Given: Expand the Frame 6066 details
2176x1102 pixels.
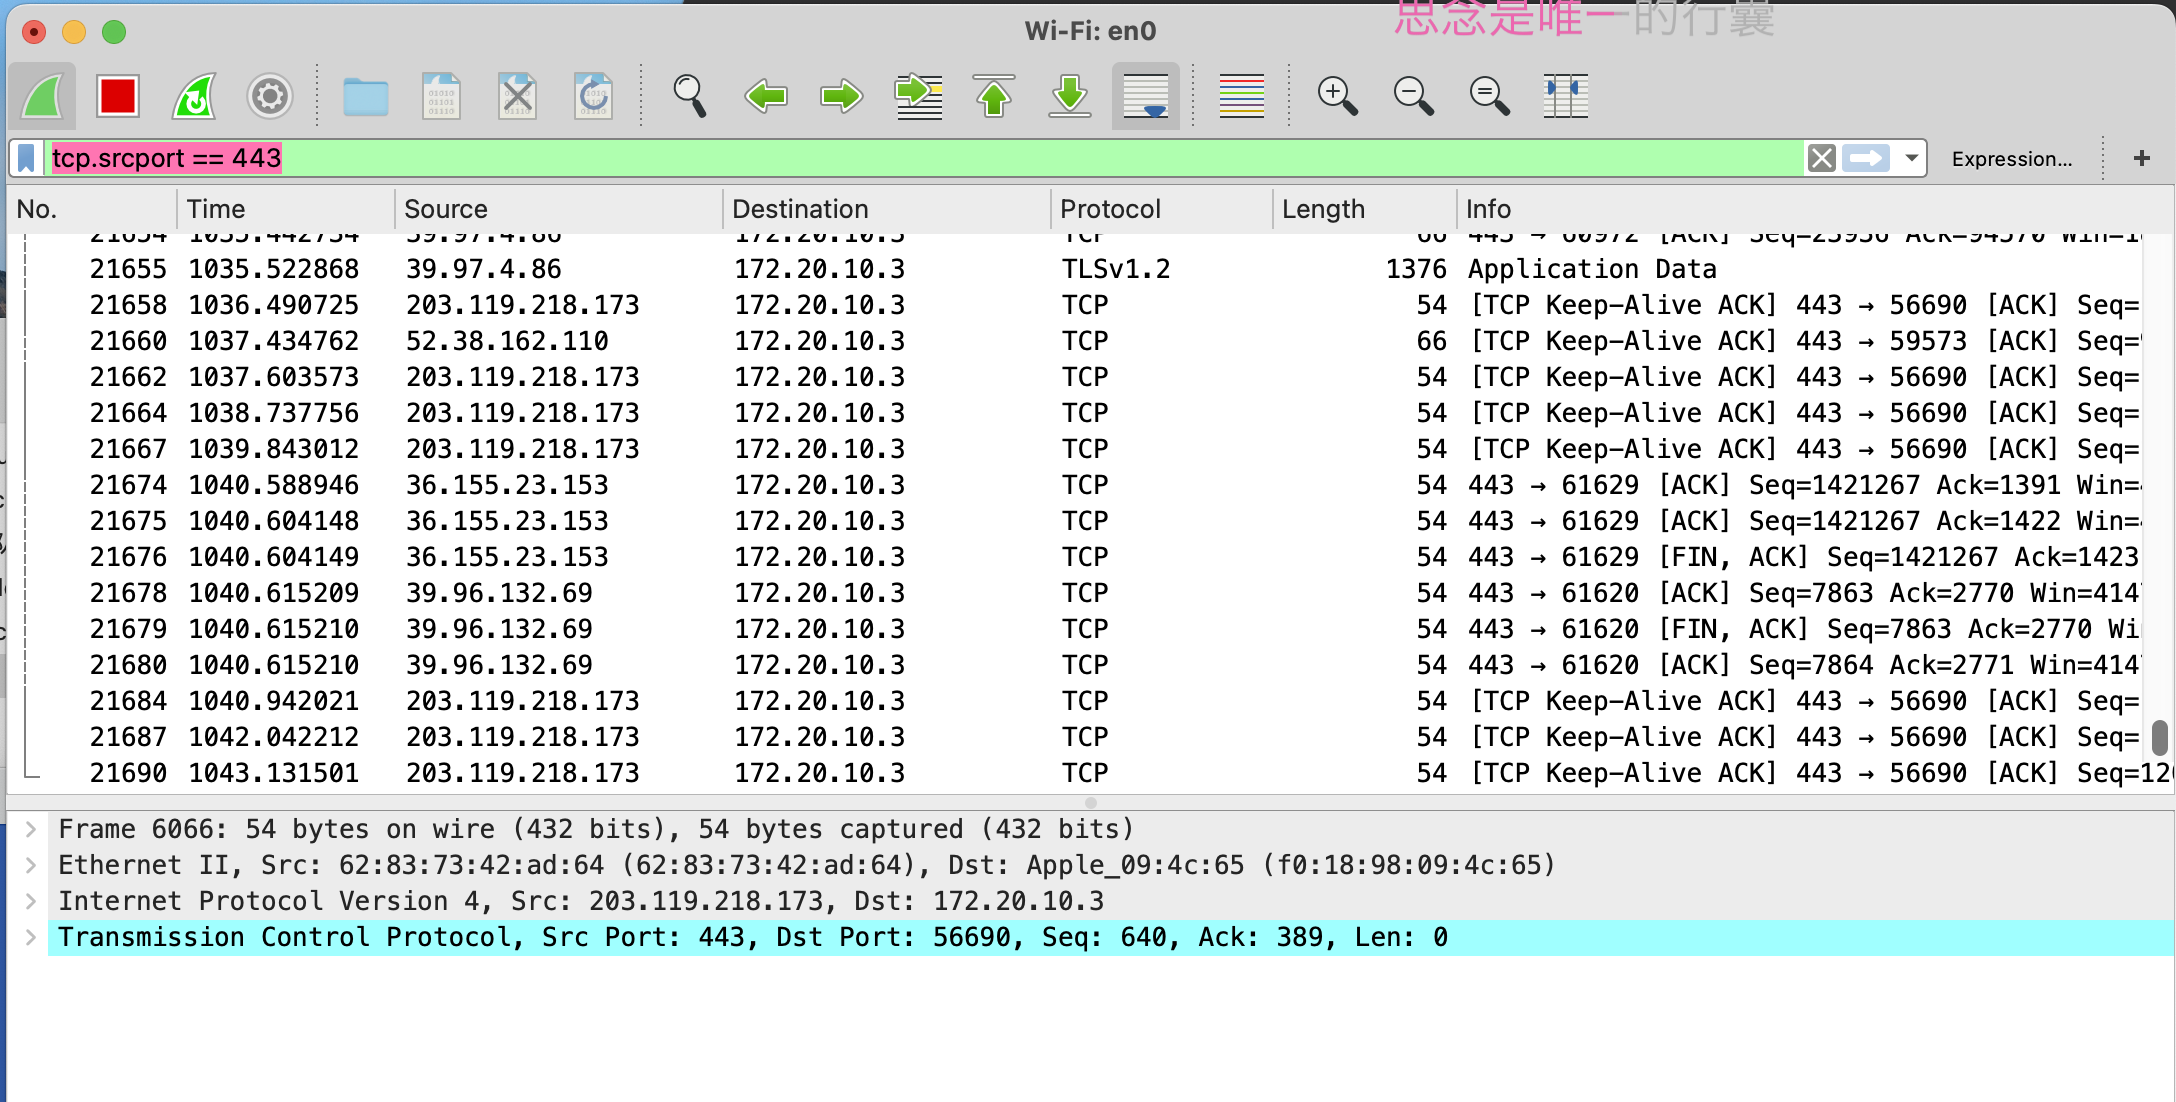Looking at the screenshot, I should click(31, 829).
